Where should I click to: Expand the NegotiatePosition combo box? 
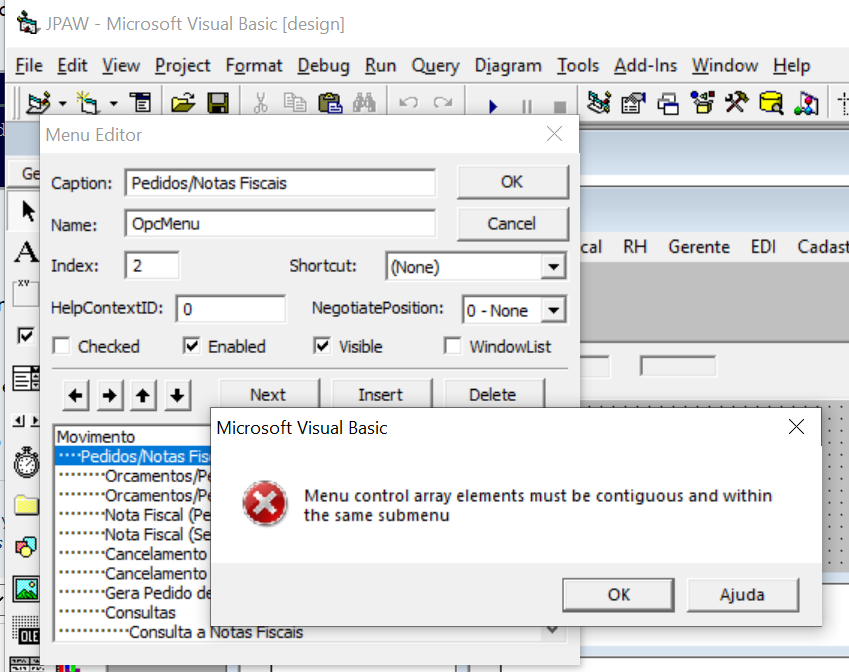552,310
